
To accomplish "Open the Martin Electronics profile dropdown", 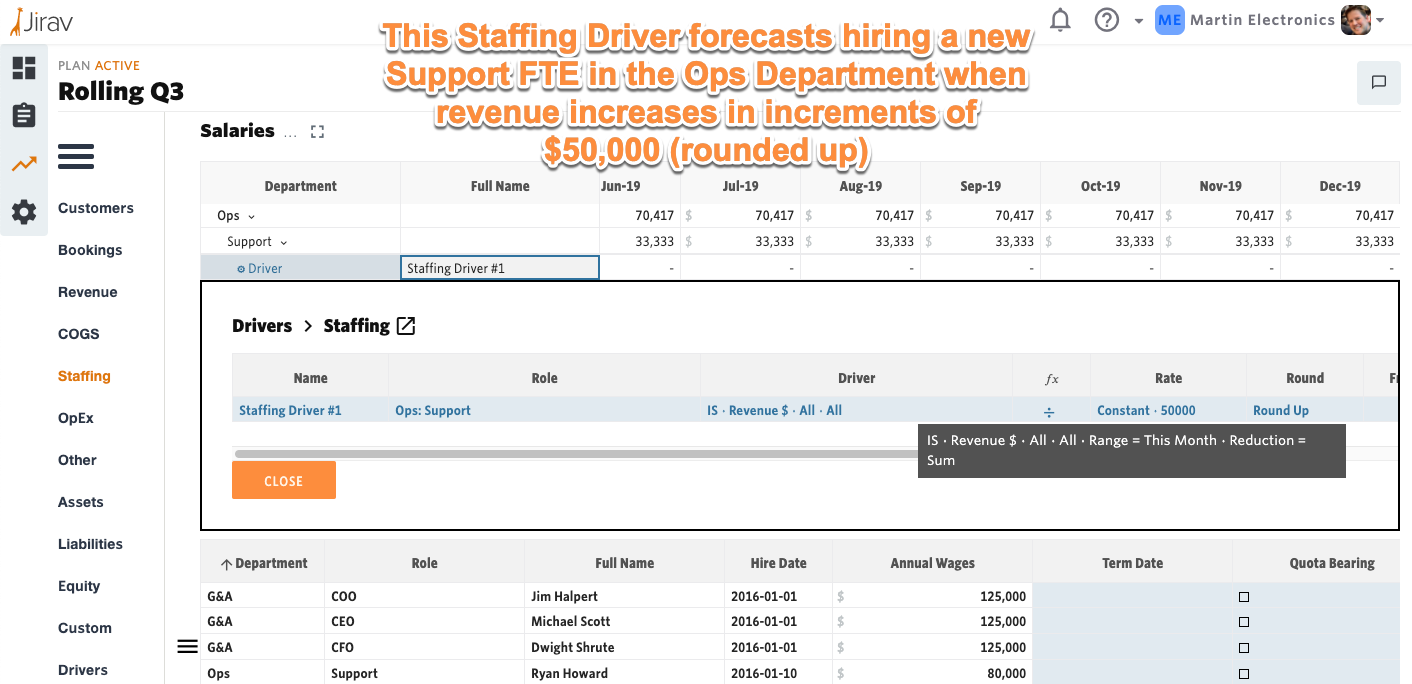I will (x=1379, y=19).
